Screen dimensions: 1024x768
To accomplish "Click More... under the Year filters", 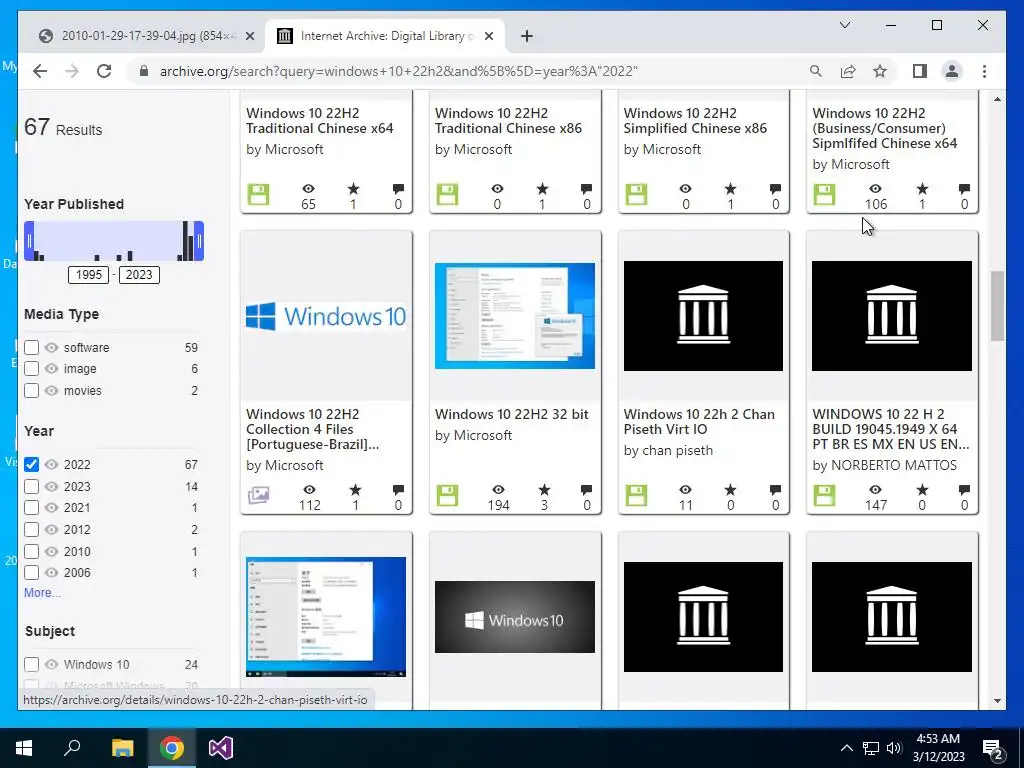I will [x=42, y=592].
